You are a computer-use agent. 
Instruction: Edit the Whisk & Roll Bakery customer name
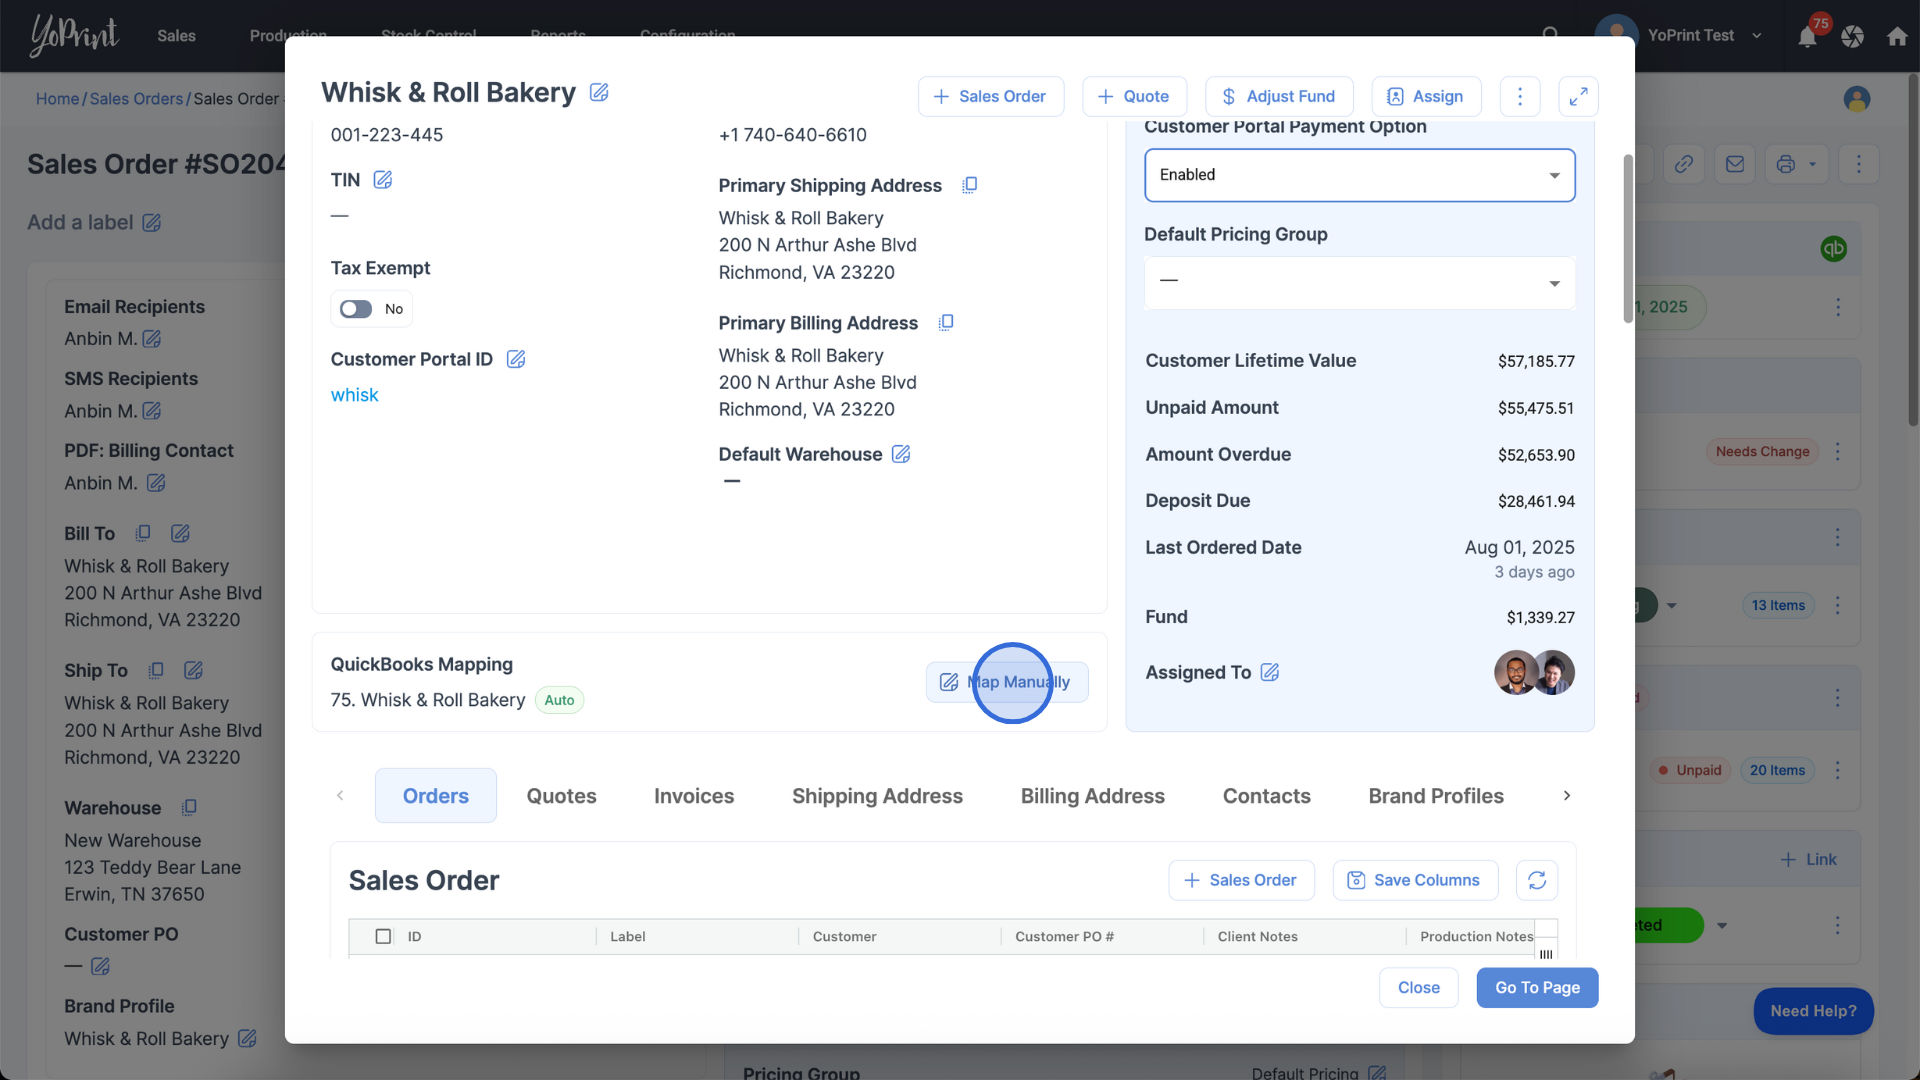599,93
